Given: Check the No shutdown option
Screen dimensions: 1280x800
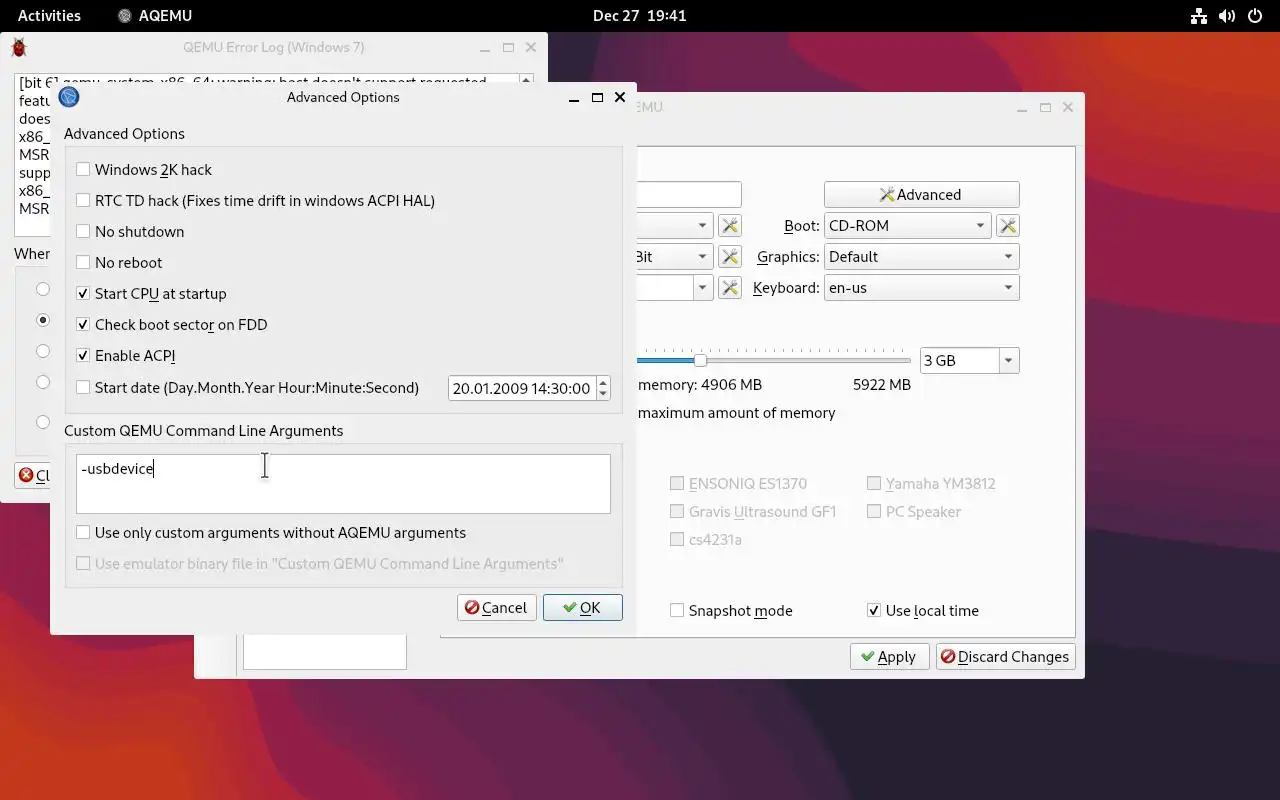Looking at the screenshot, I should (83, 232).
